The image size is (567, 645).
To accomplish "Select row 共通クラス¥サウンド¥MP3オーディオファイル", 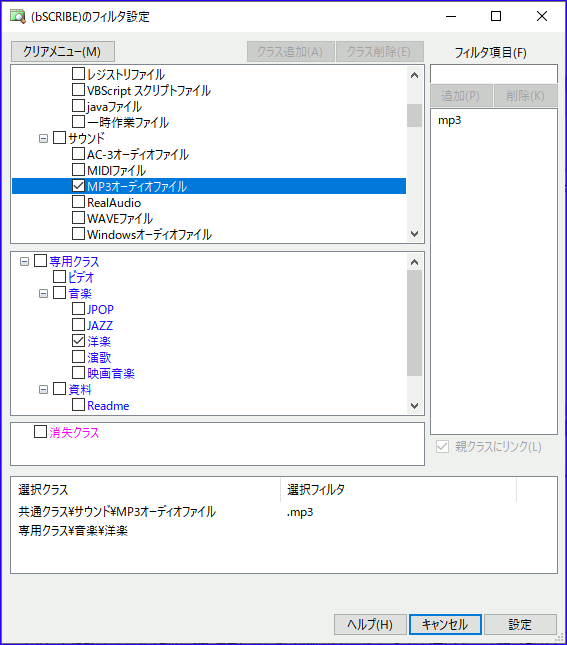I will [x=117, y=512].
